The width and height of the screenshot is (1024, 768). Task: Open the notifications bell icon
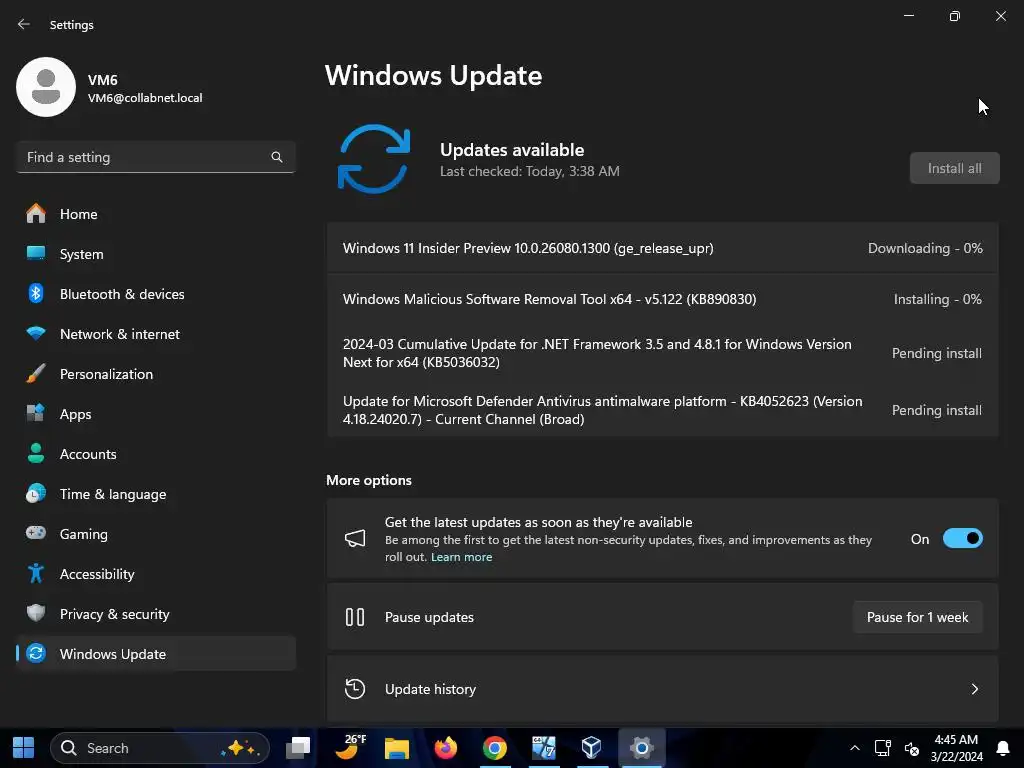[x=1002, y=748]
